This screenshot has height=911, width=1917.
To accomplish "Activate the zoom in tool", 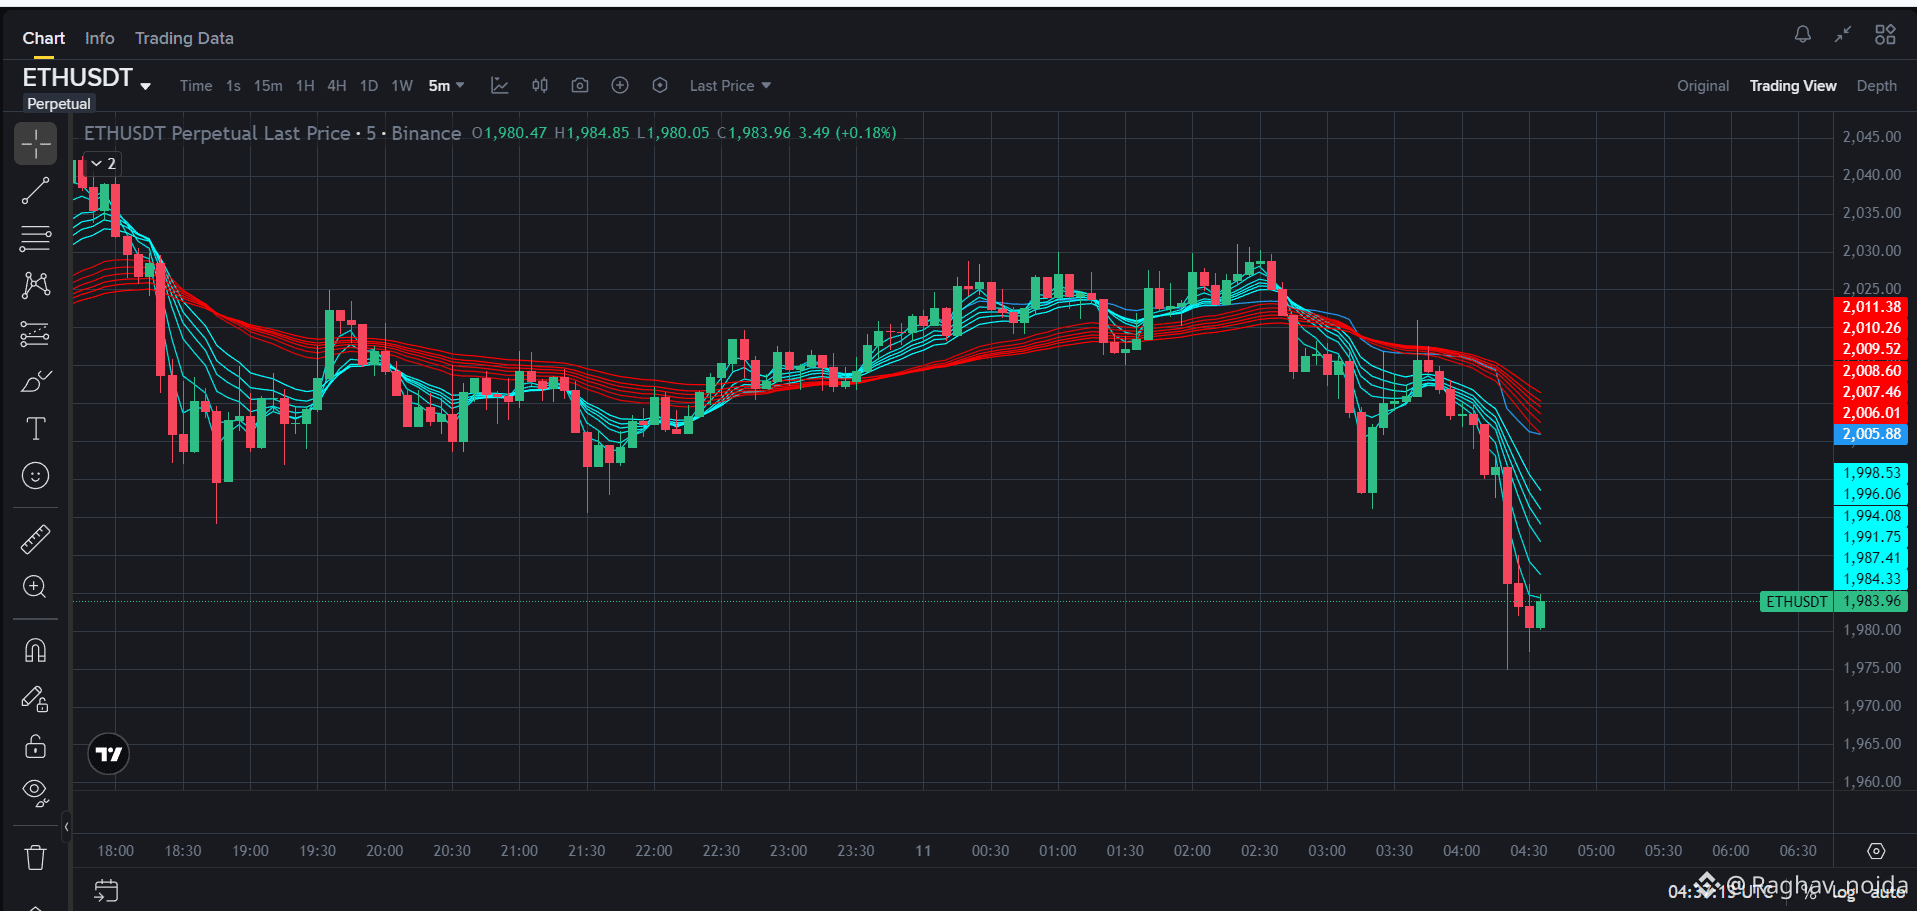I will tap(35, 587).
